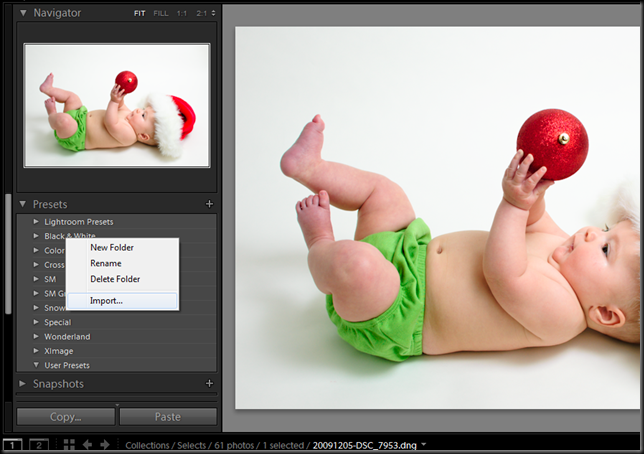644x454 pixels.
Task: Set navigator zoom to FILL
Action: coord(161,13)
